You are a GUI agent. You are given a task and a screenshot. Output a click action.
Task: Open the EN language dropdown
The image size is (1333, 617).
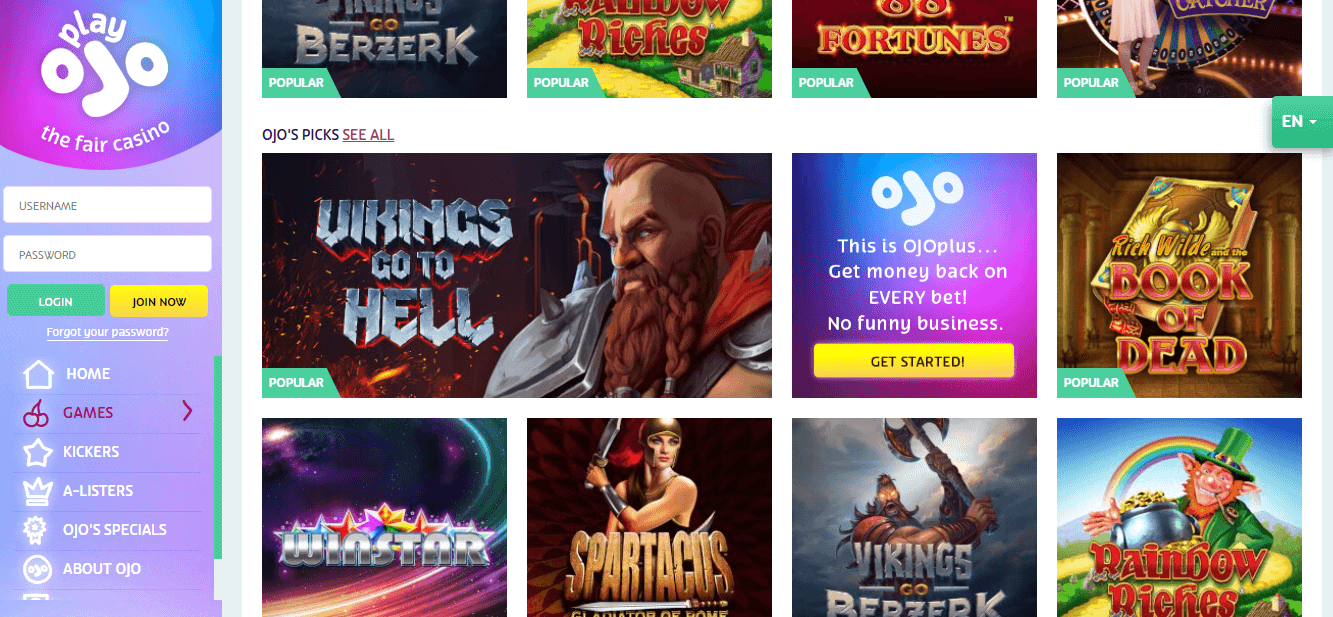[1301, 122]
